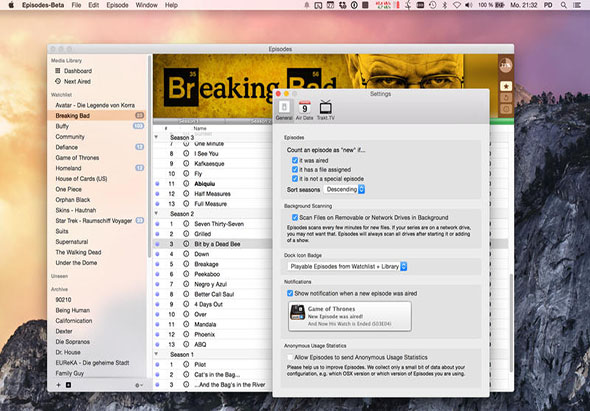This screenshot has width=590, height=411.
Task: Select the ABQ episode row
Action: pos(213,344)
